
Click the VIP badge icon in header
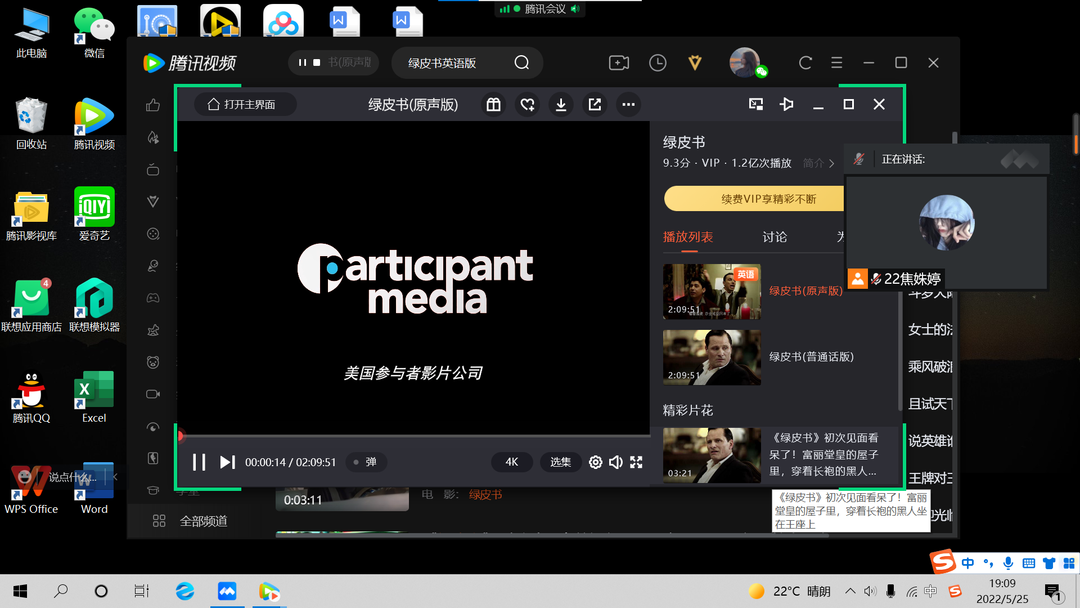695,63
